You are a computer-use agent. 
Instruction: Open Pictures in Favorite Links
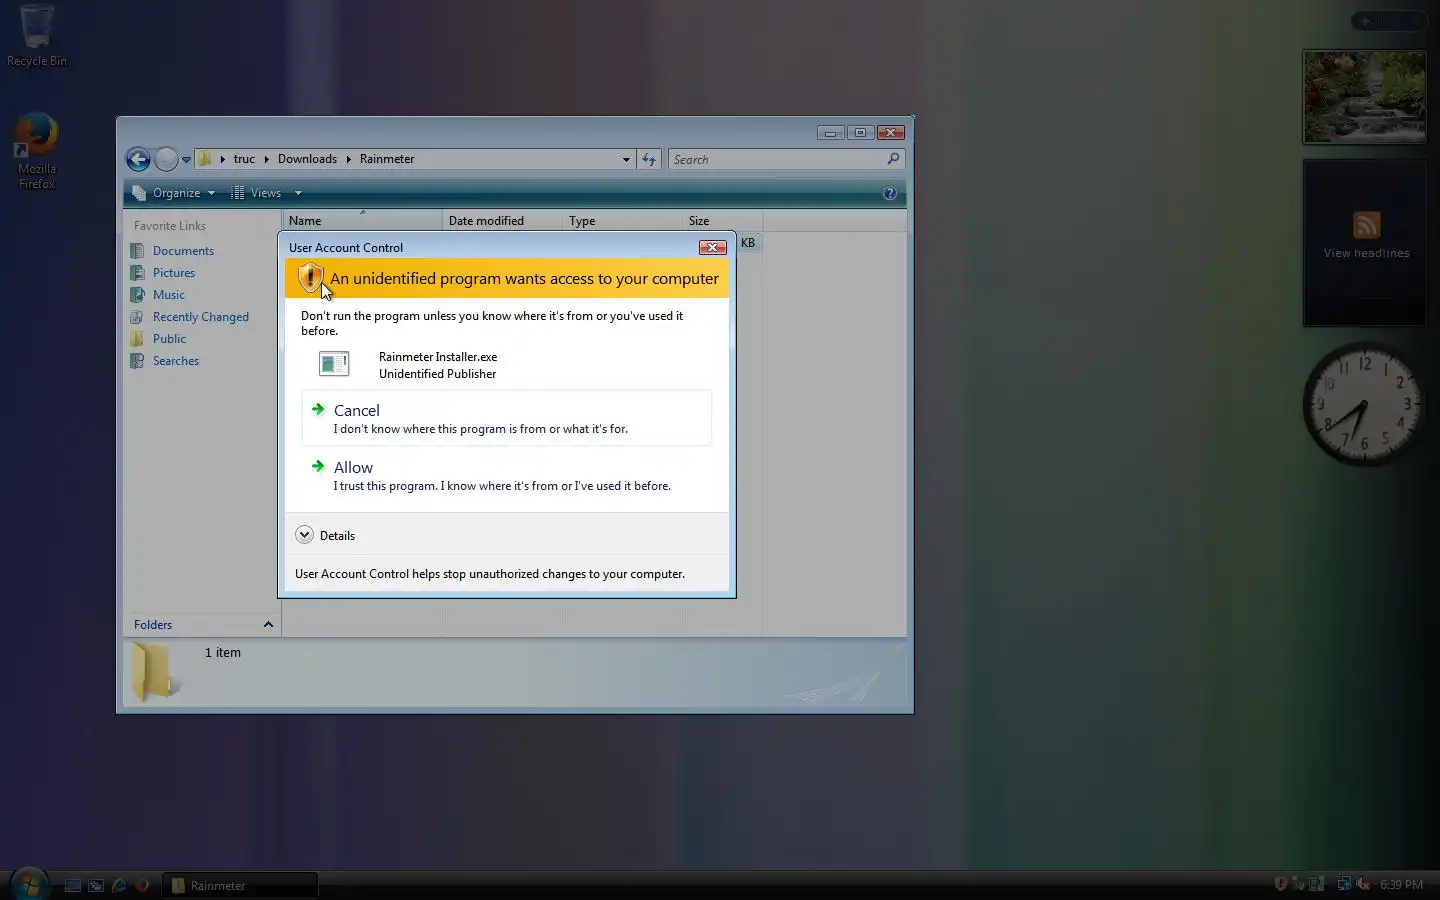(x=174, y=273)
